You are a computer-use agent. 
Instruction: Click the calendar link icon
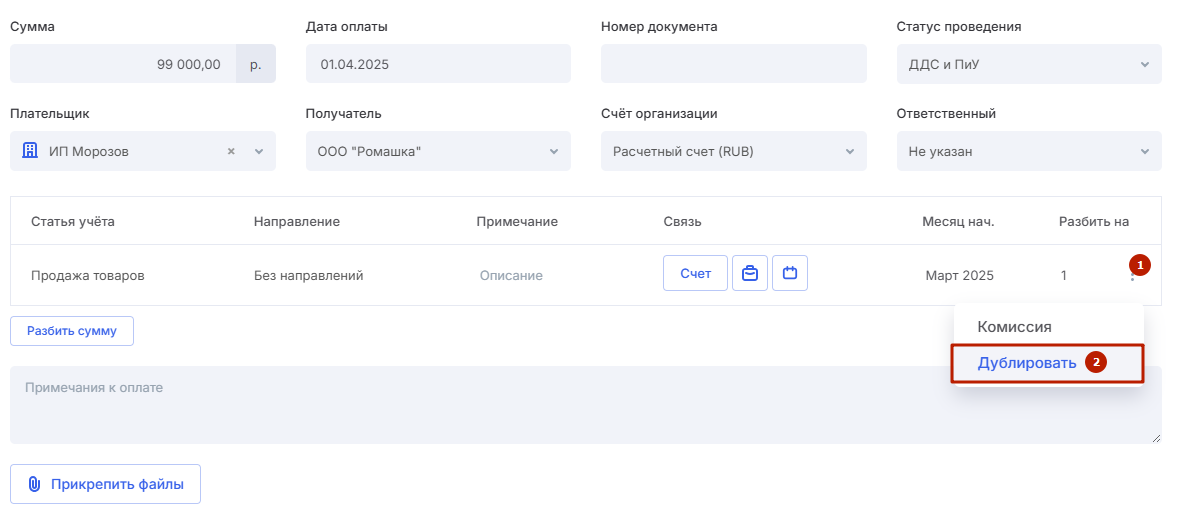790,273
